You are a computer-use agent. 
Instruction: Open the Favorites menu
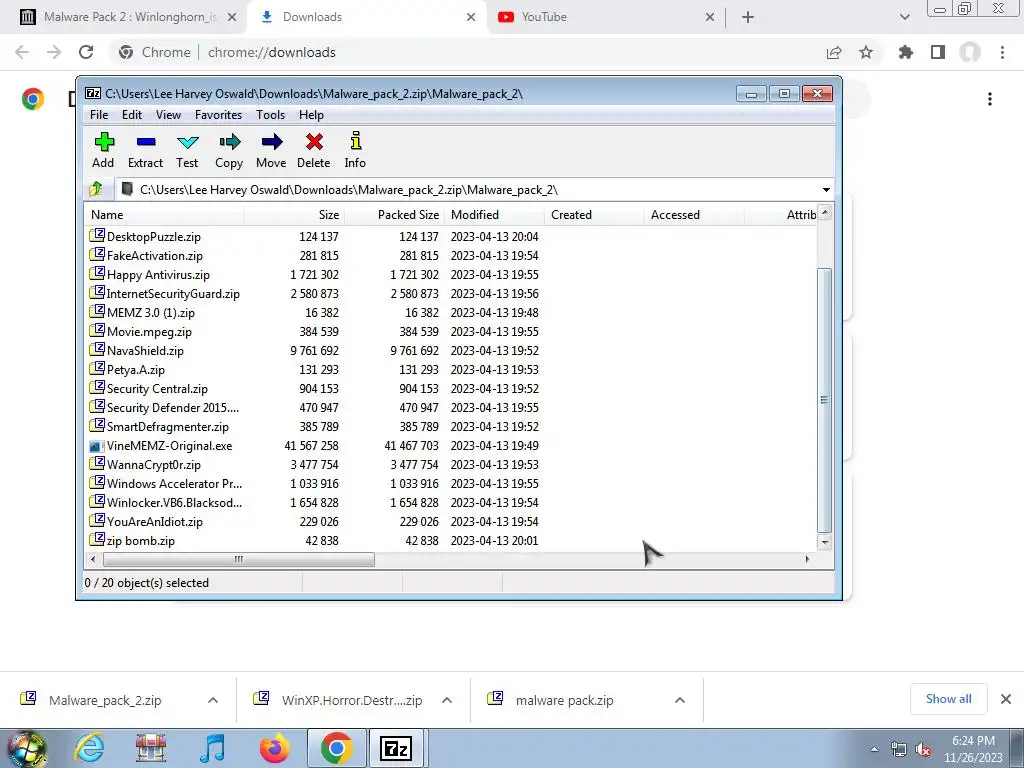218,115
